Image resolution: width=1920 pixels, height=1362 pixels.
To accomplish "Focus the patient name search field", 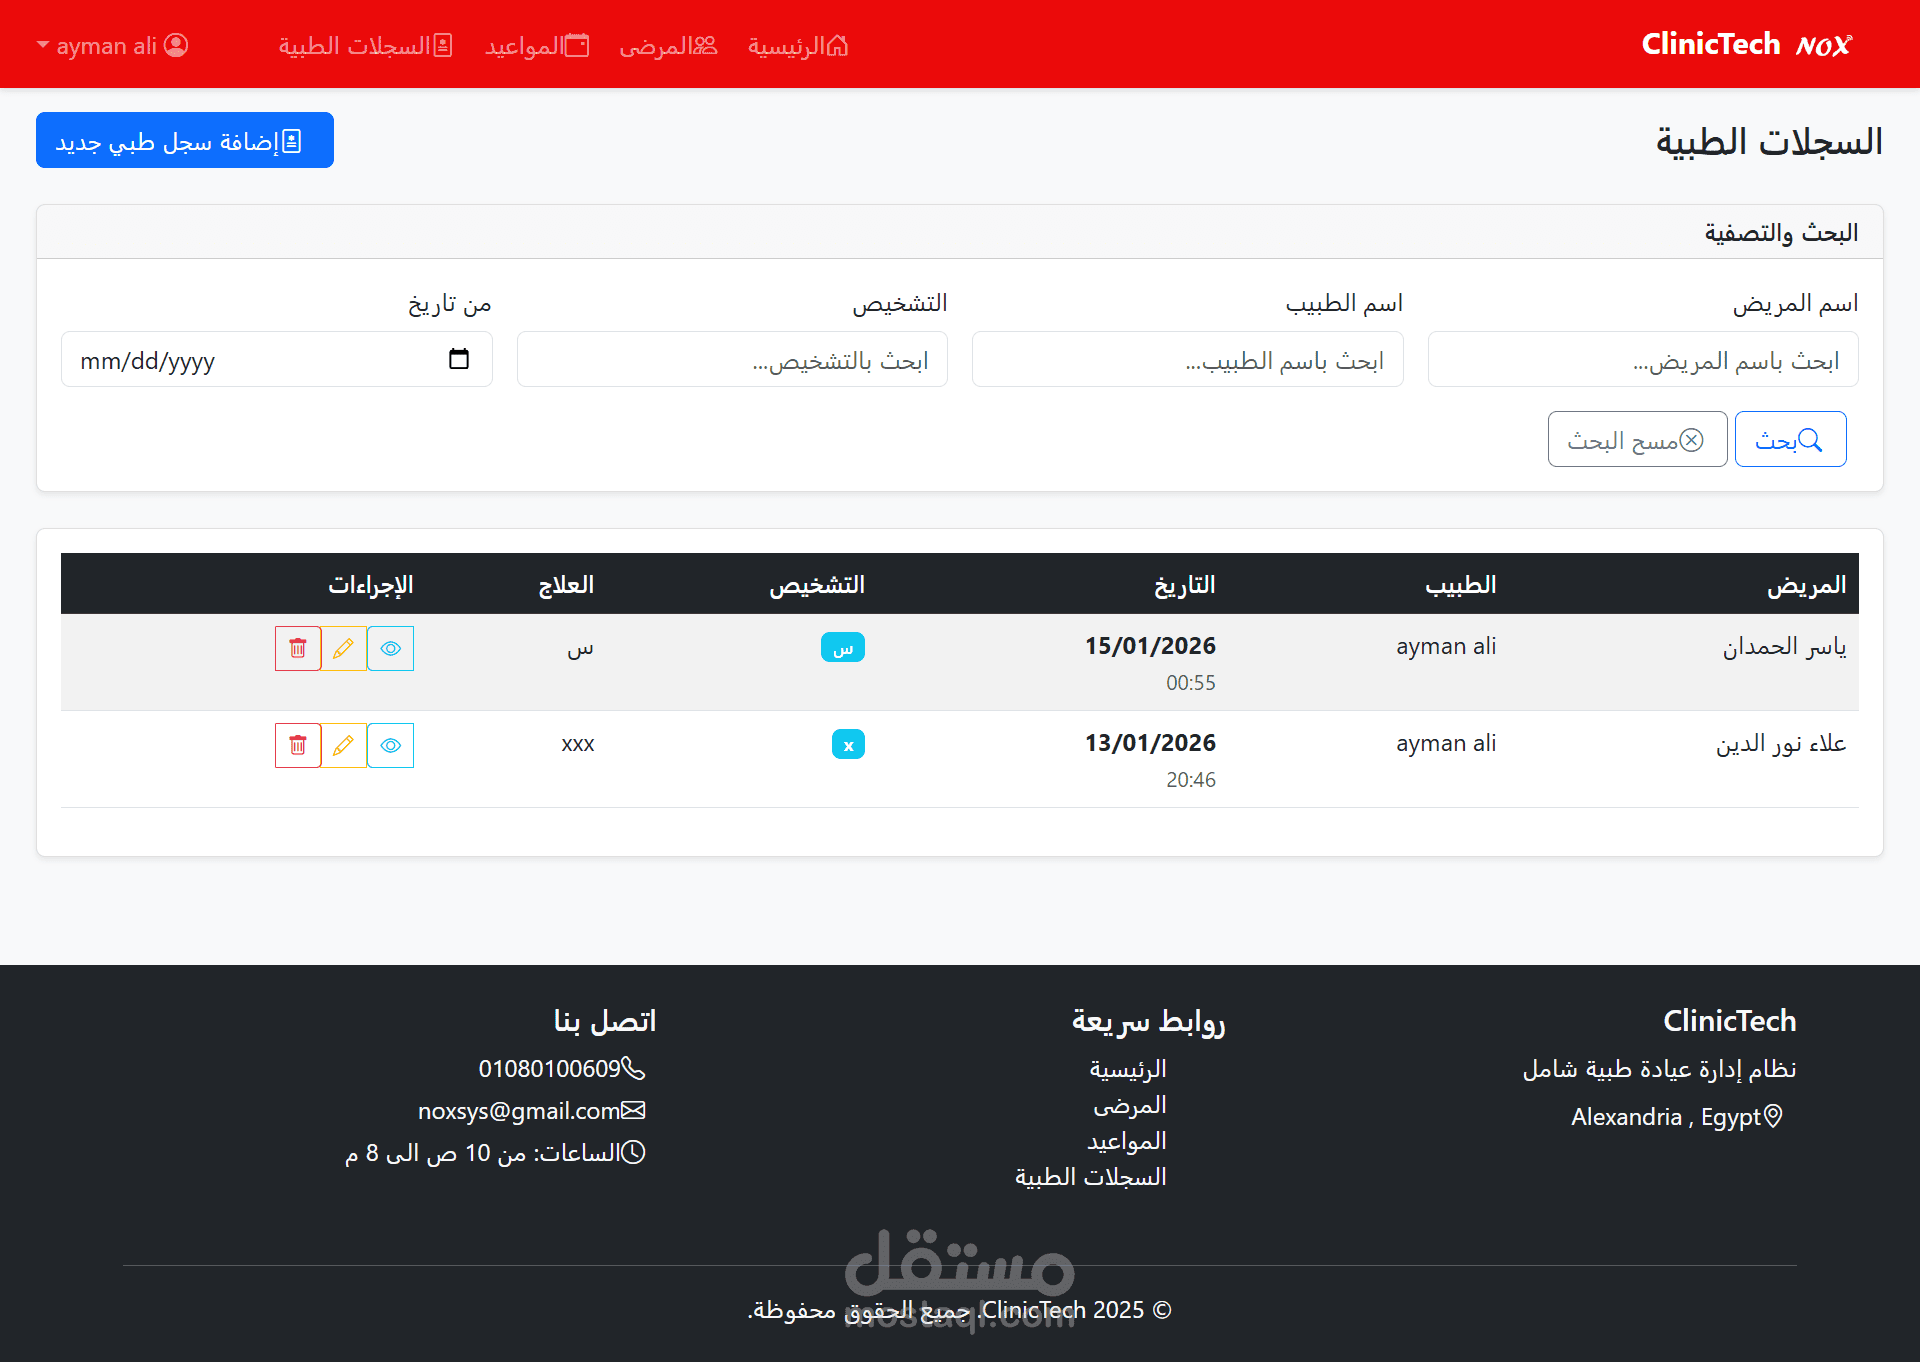I will click(1642, 360).
